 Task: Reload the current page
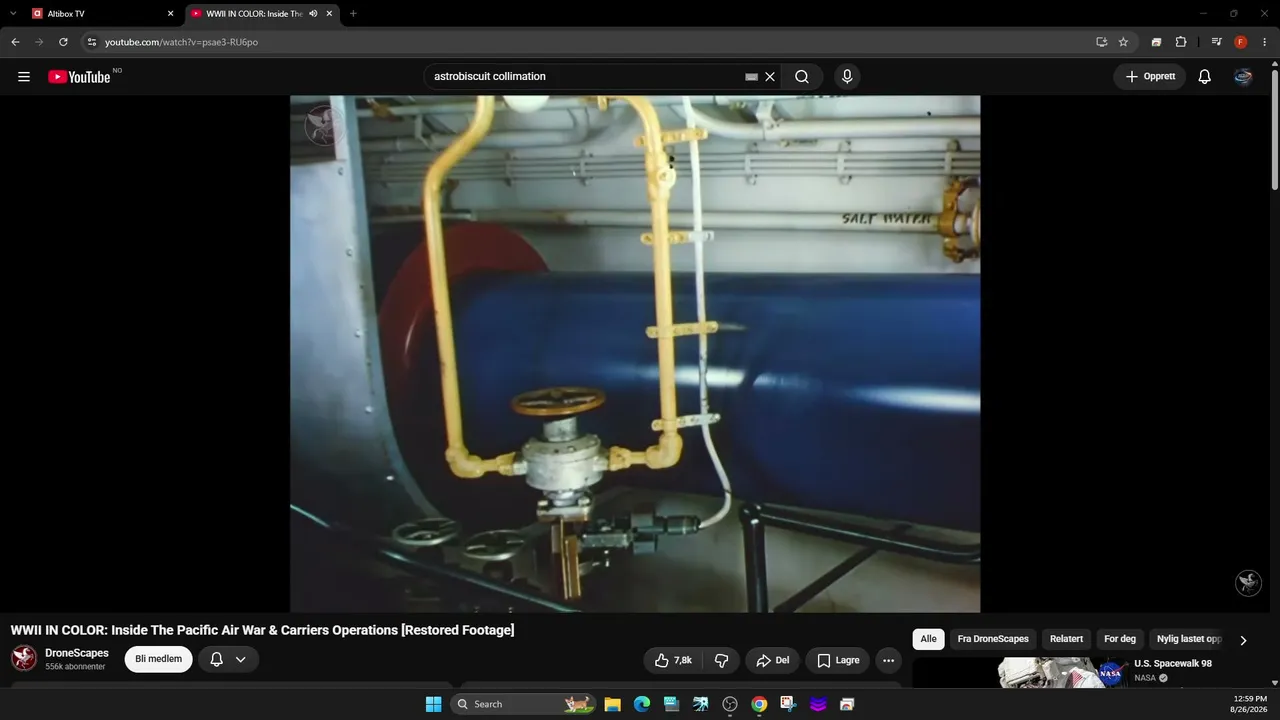coord(63,42)
